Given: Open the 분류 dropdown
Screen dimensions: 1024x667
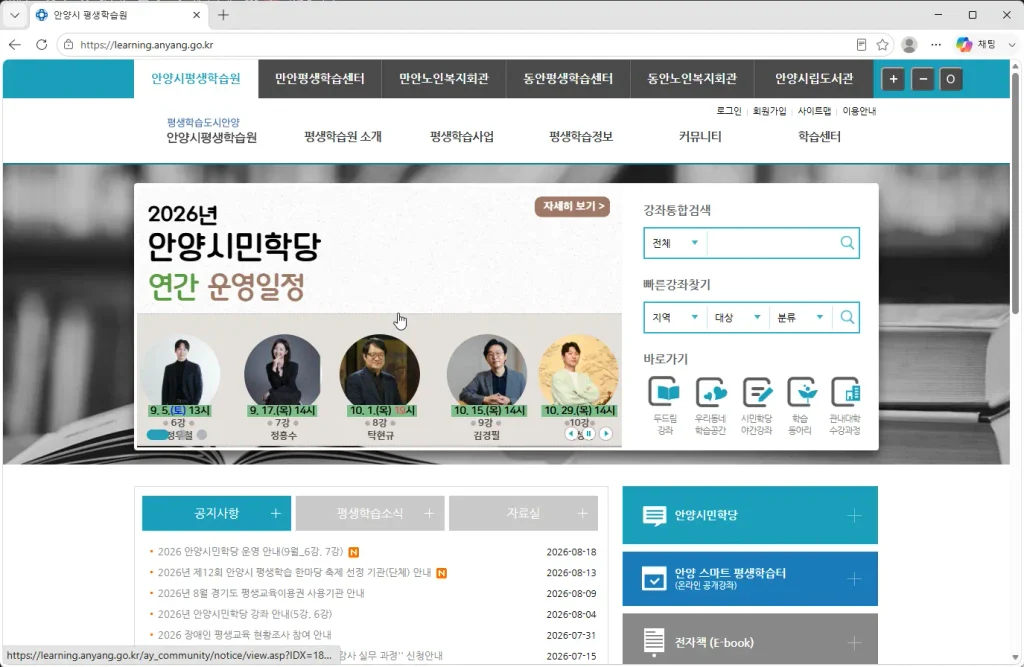Looking at the screenshot, I should click(801, 317).
